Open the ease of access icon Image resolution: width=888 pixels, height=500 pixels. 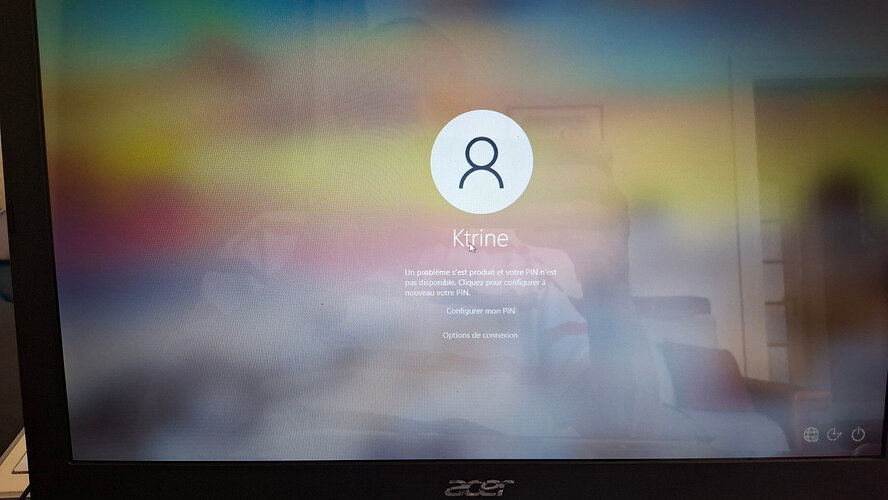[834, 434]
